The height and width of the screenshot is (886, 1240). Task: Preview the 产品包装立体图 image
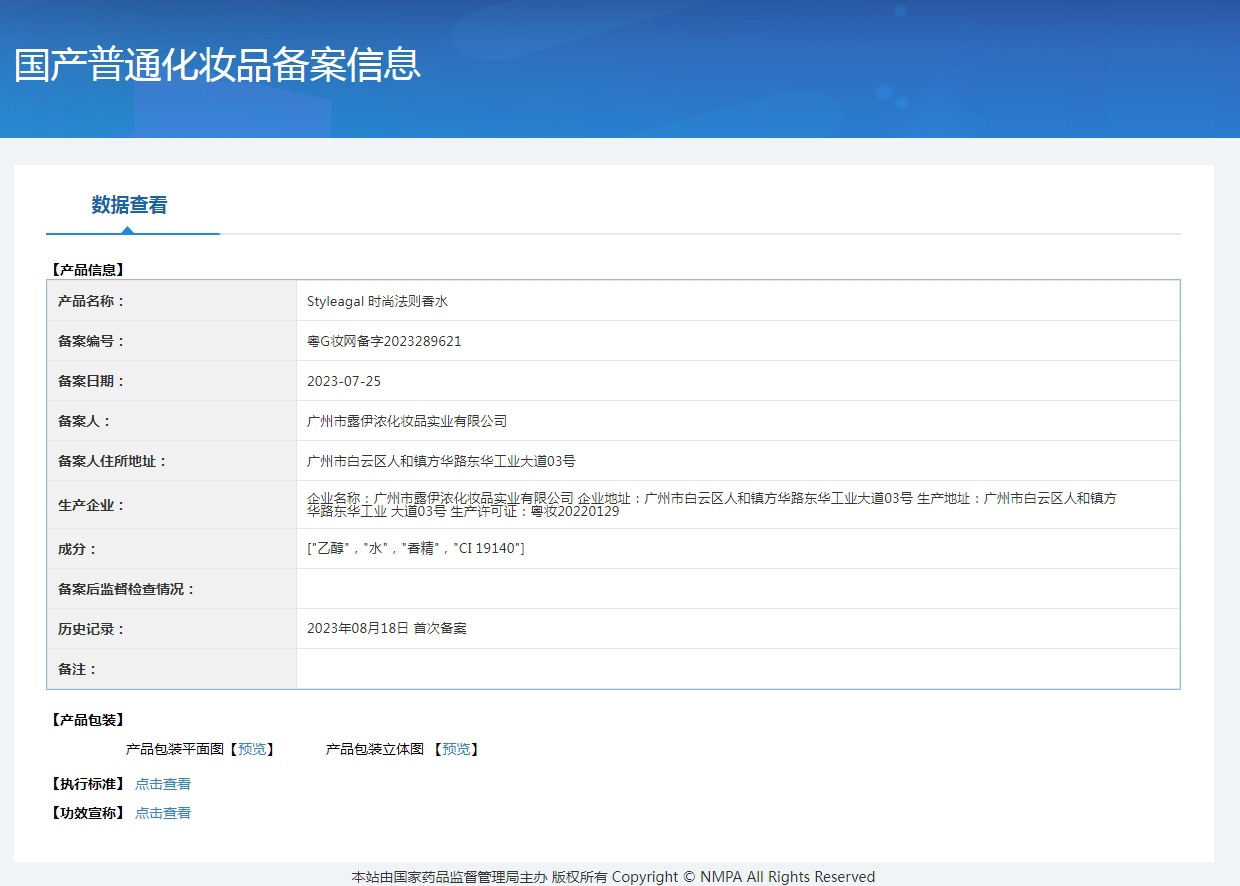[456, 749]
